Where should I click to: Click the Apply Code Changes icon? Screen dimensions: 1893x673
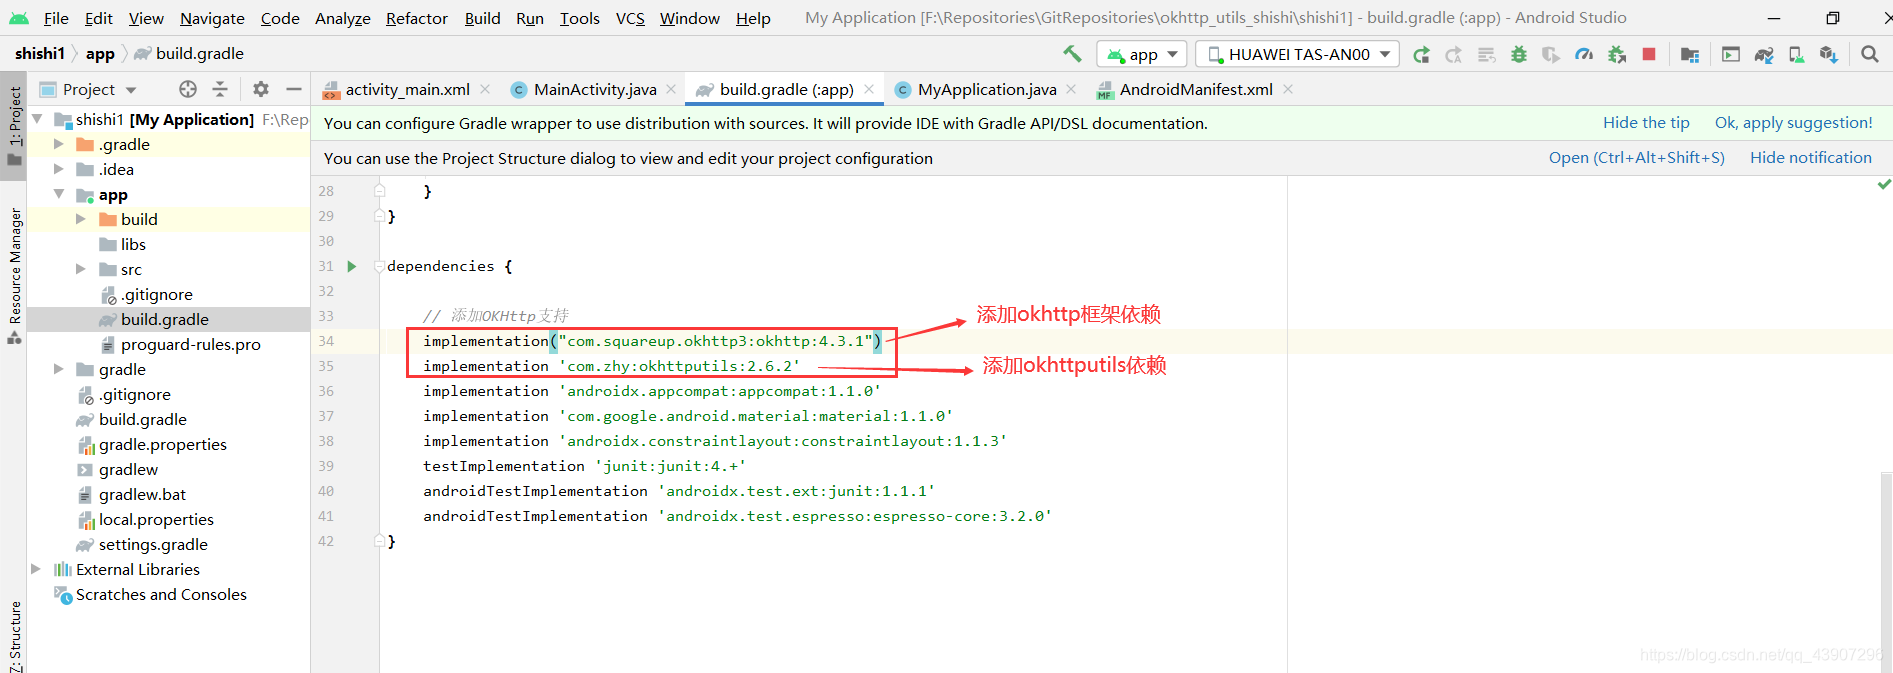coord(1487,54)
